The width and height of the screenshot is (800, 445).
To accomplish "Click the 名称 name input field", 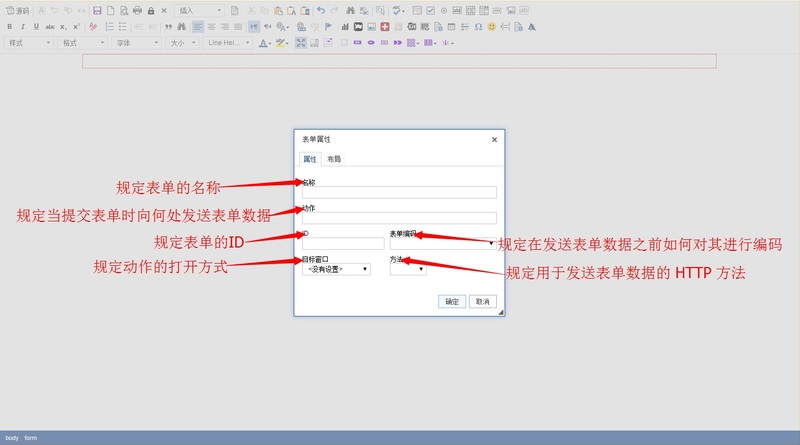I will point(399,193).
